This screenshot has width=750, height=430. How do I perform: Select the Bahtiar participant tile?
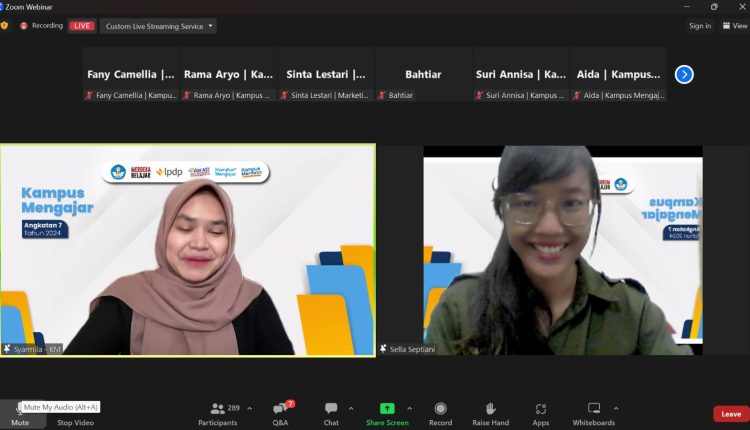click(424, 74)
